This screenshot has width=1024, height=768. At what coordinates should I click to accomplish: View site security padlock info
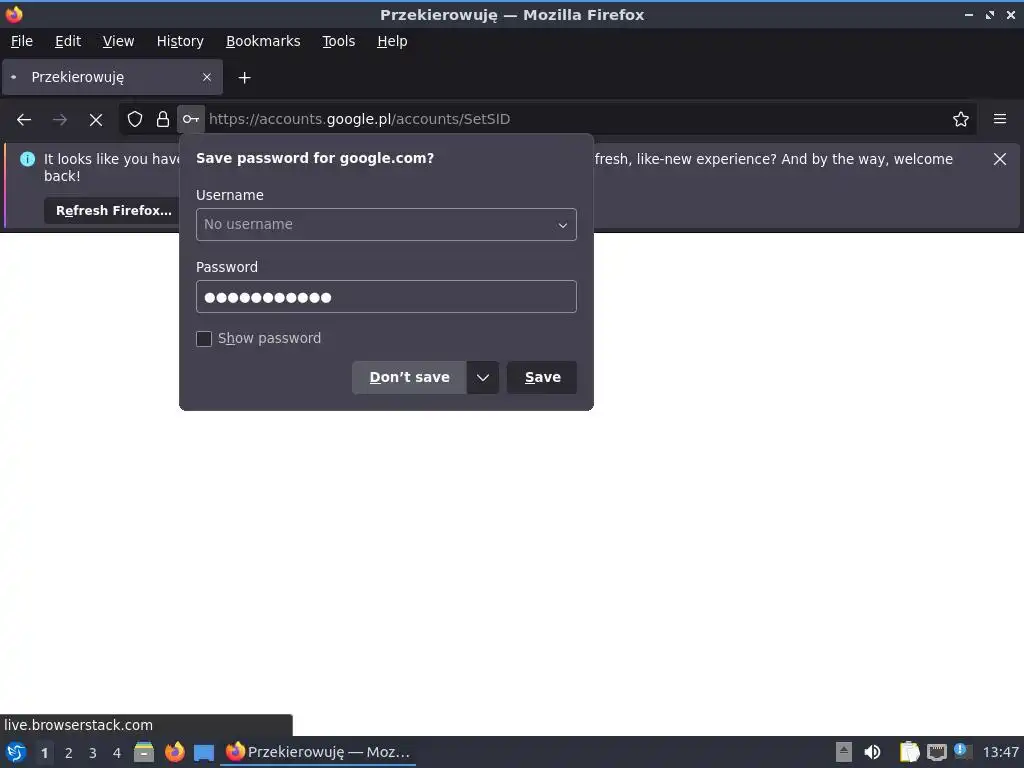pyautogui.click(x=163, y=119)
